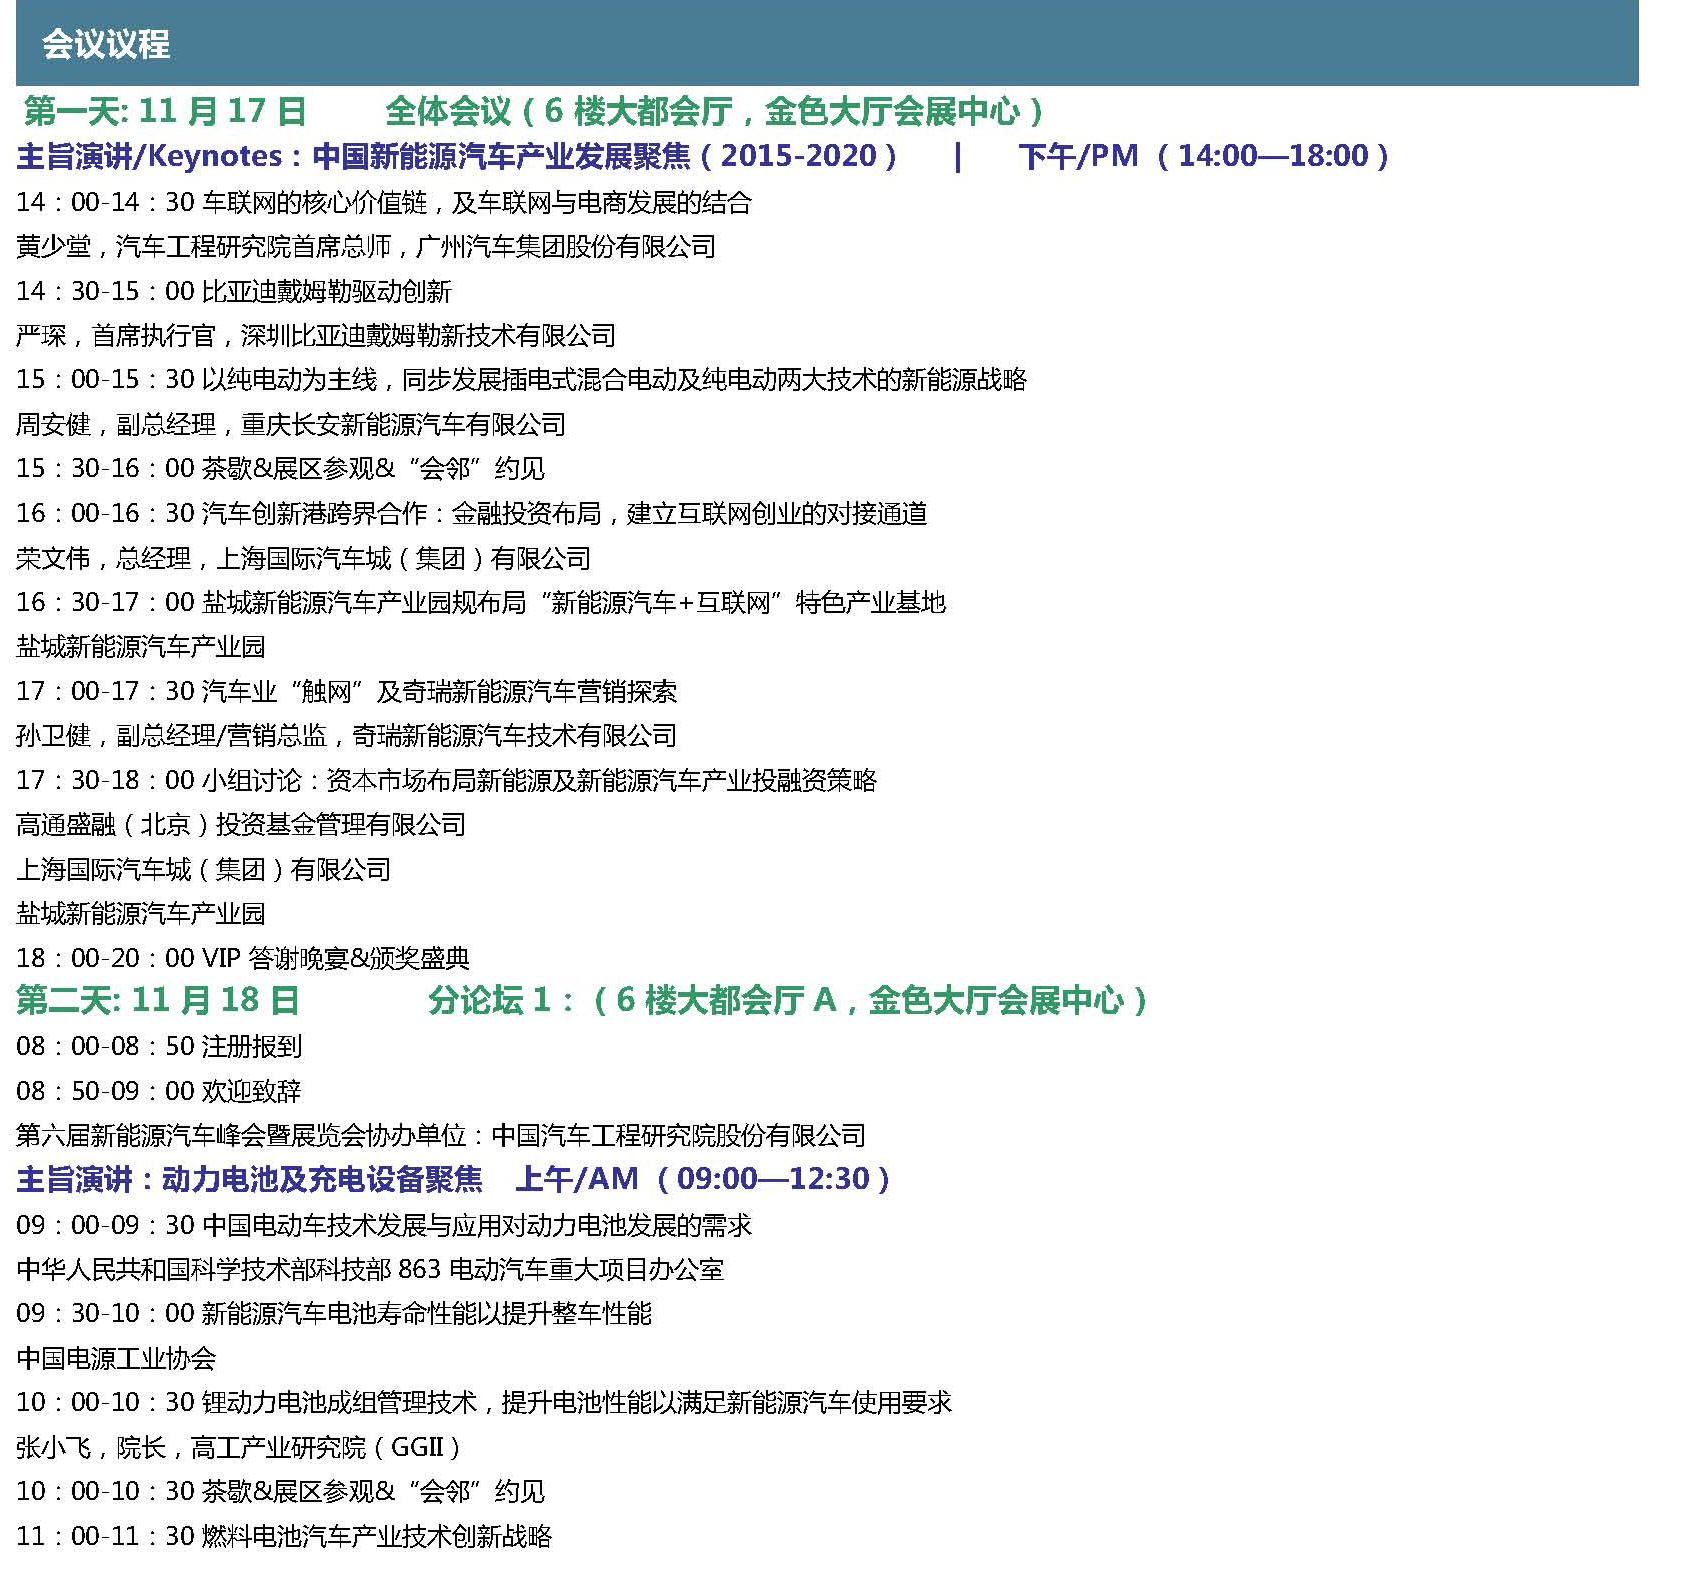1697x1578 pixels.
Task: Click the 严琛, 首席执行官 speaker line
Action: [x=316, y=335]
